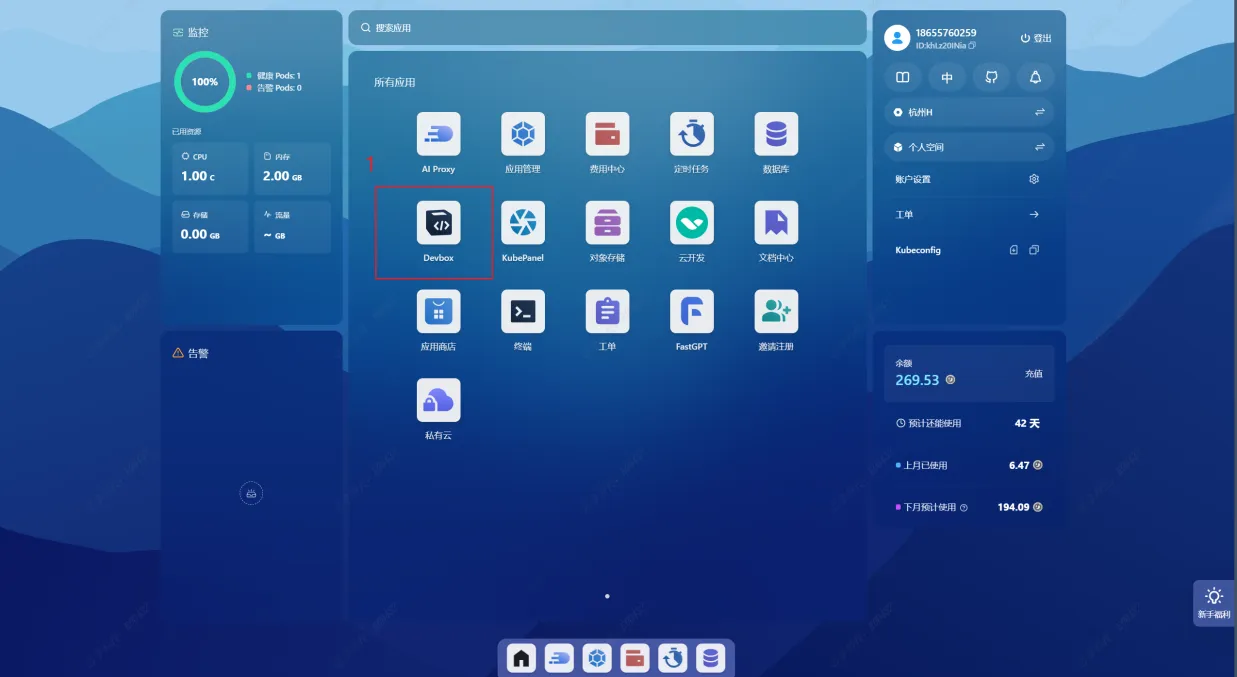Viewport: 1237px width, 677px height.
Task: Switch region via the 杭州H selector
Action: pyautogui.click(x=969, y=112)
